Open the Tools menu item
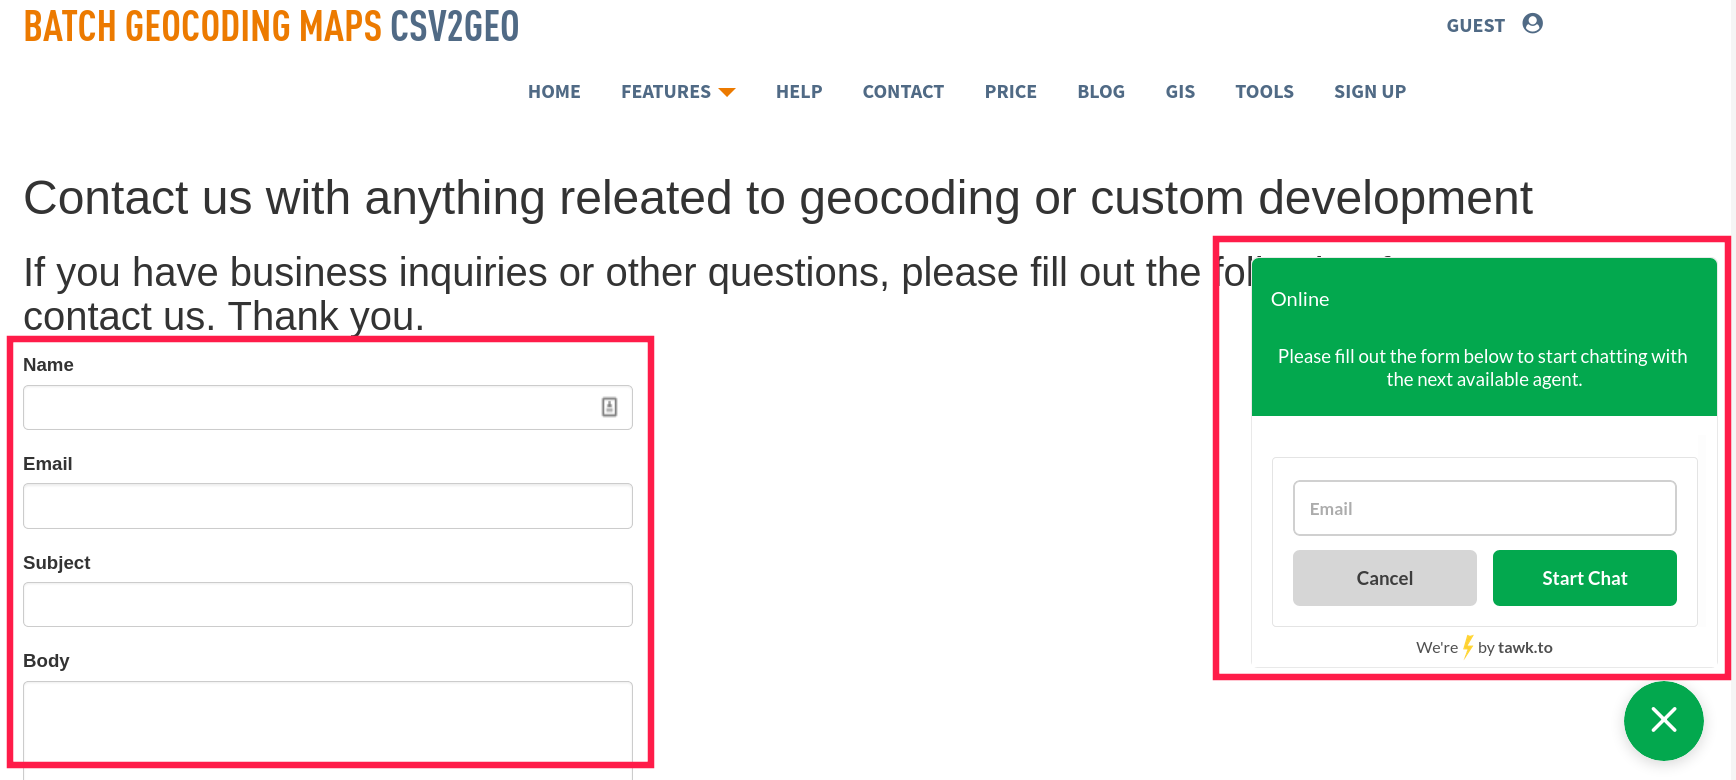Viewport: 1736px width, 780px height. (1264, 92)
